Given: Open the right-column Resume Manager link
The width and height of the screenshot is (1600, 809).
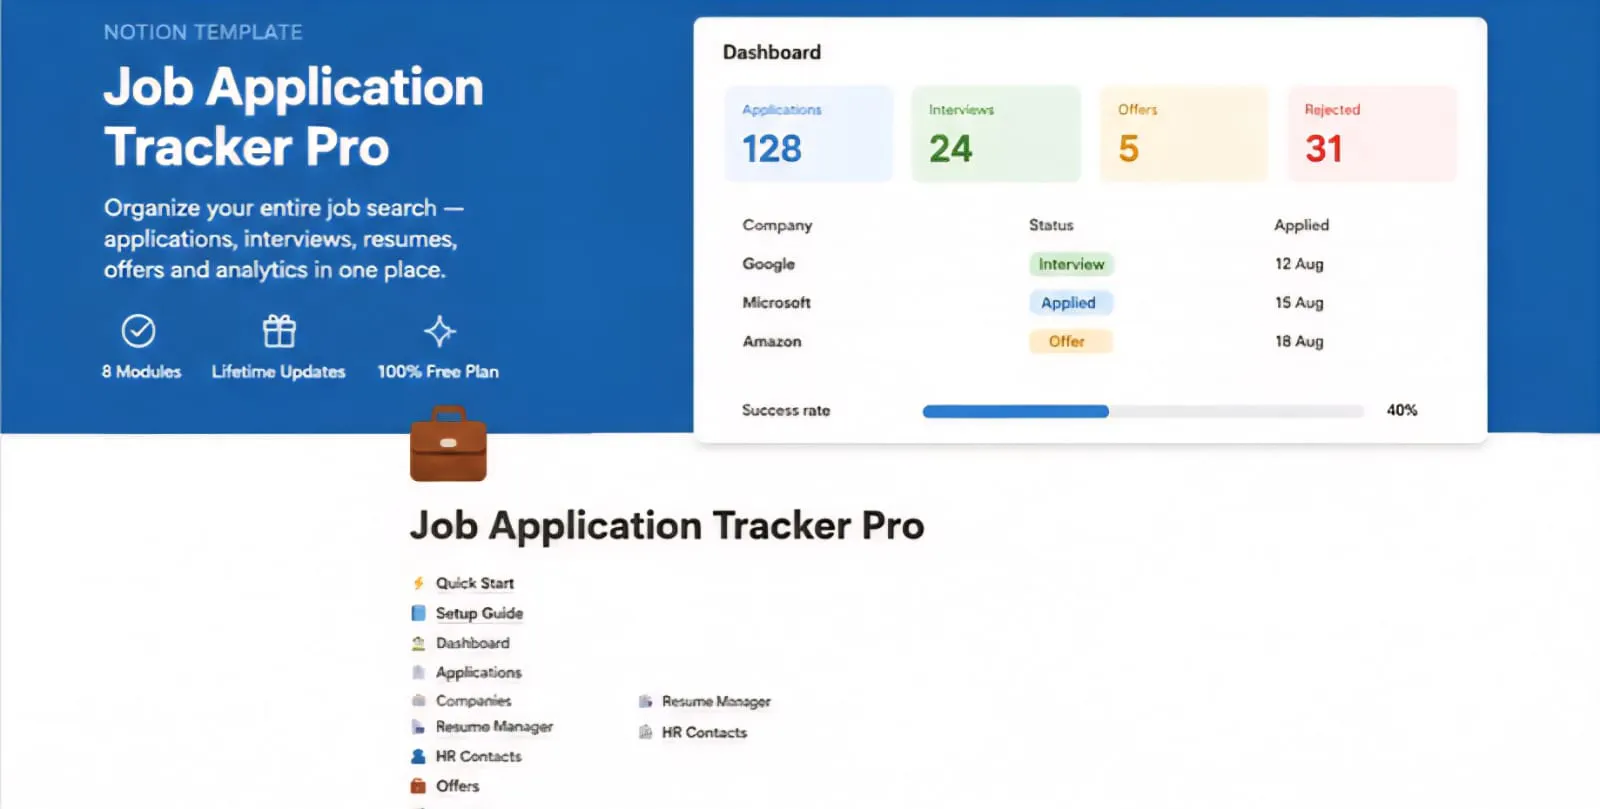Looking at the screenshot, I should point(716,701).
